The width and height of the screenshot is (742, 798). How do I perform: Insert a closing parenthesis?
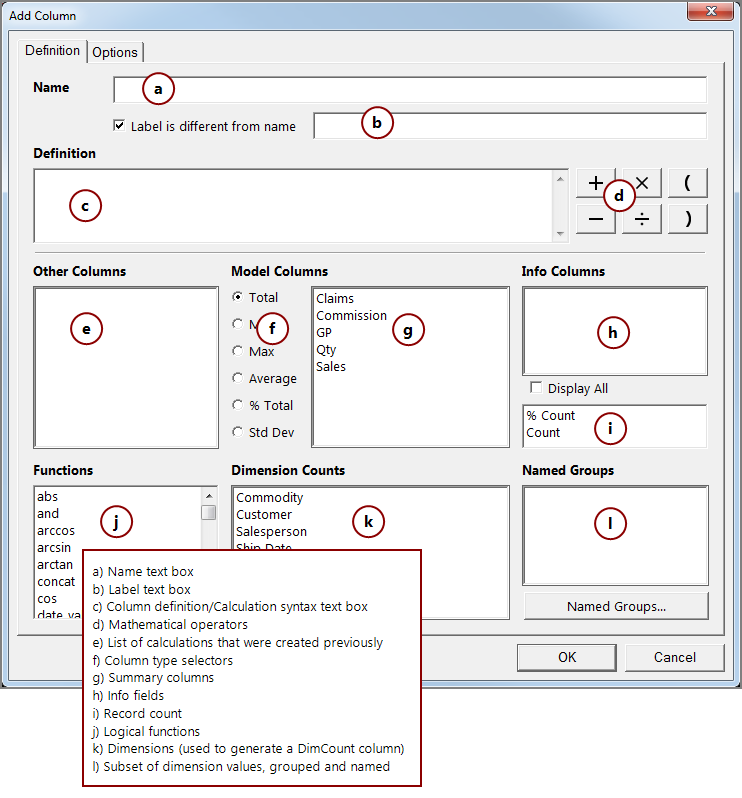[688, 219]
